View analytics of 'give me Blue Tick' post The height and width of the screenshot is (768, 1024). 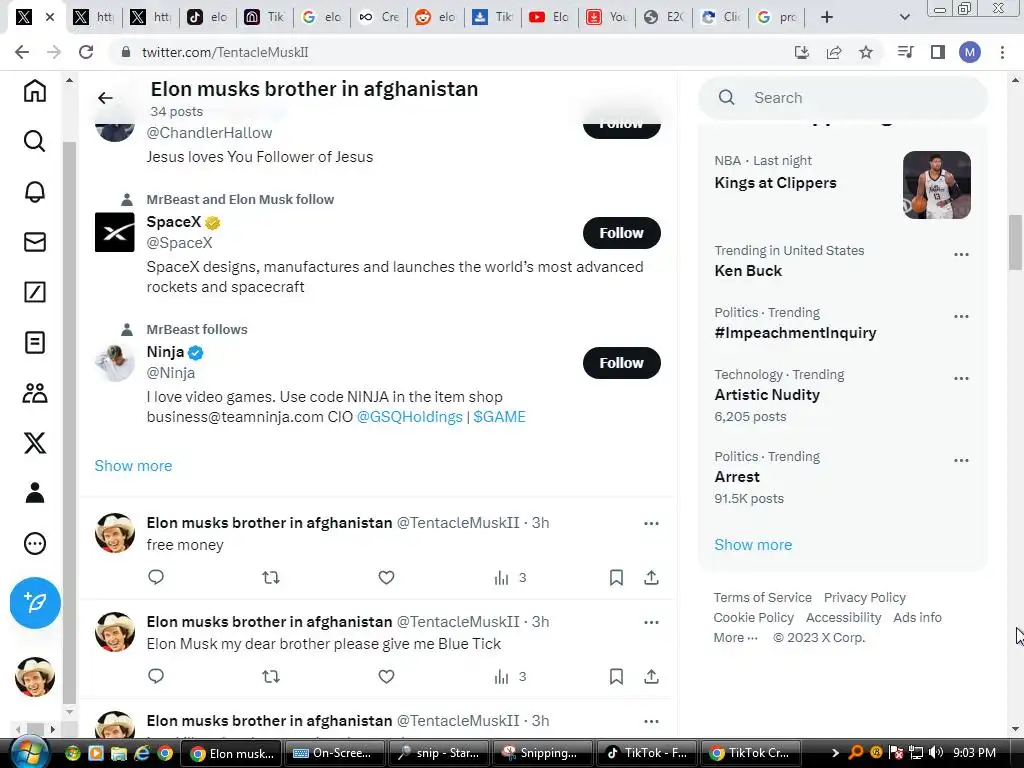click(x=509, y=677)
